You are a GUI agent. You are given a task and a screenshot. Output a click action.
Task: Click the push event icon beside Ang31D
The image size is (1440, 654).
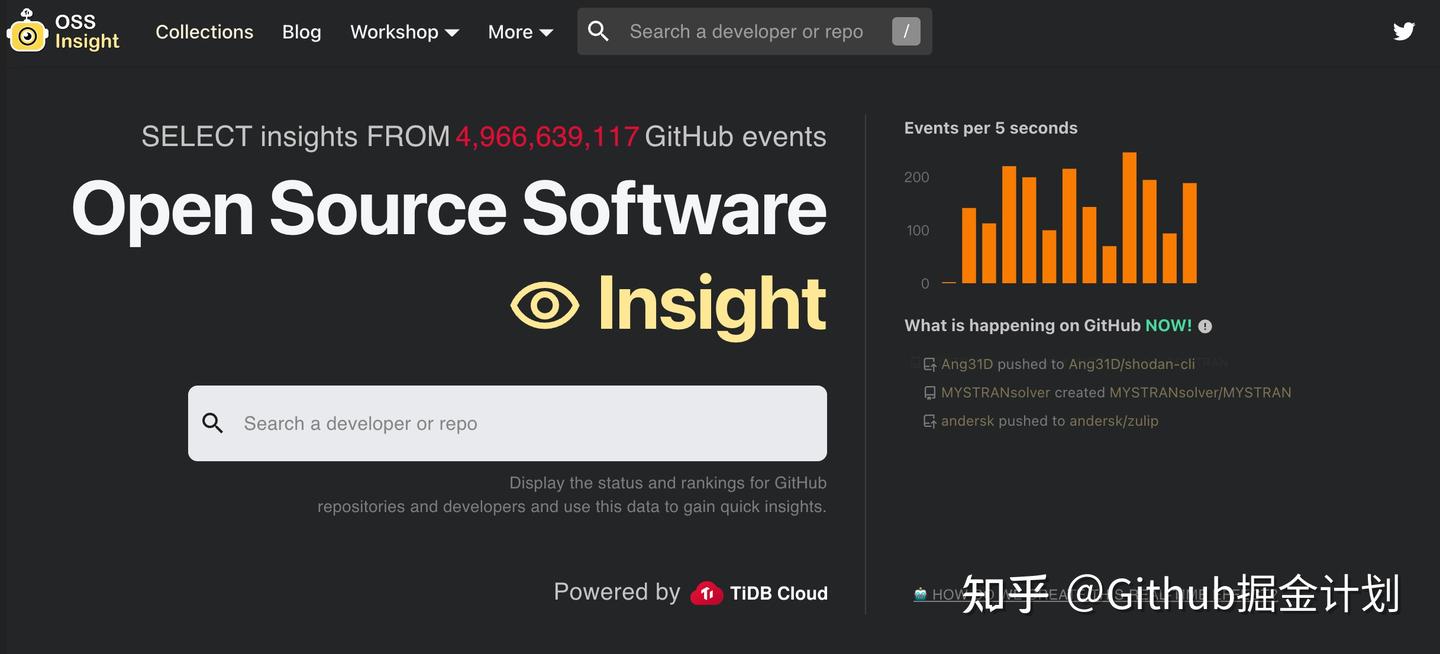coord(929,364)
